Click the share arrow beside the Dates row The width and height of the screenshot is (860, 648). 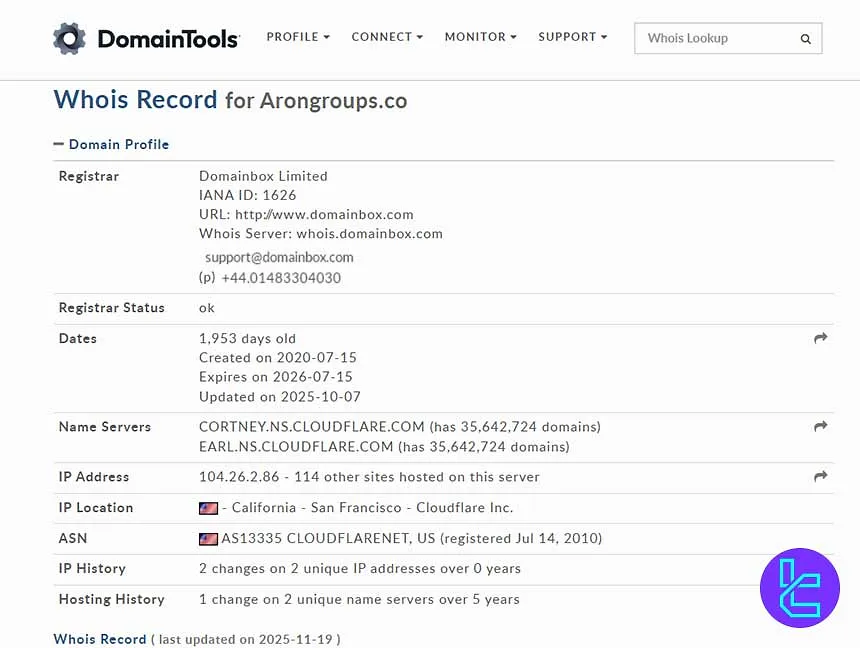tap(820, 338)
